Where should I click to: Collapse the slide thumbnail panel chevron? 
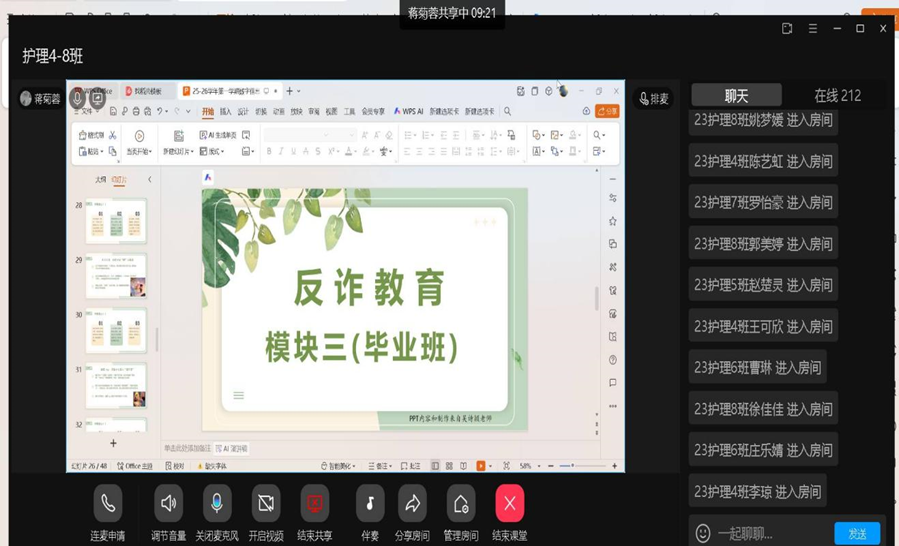[150, 180]
